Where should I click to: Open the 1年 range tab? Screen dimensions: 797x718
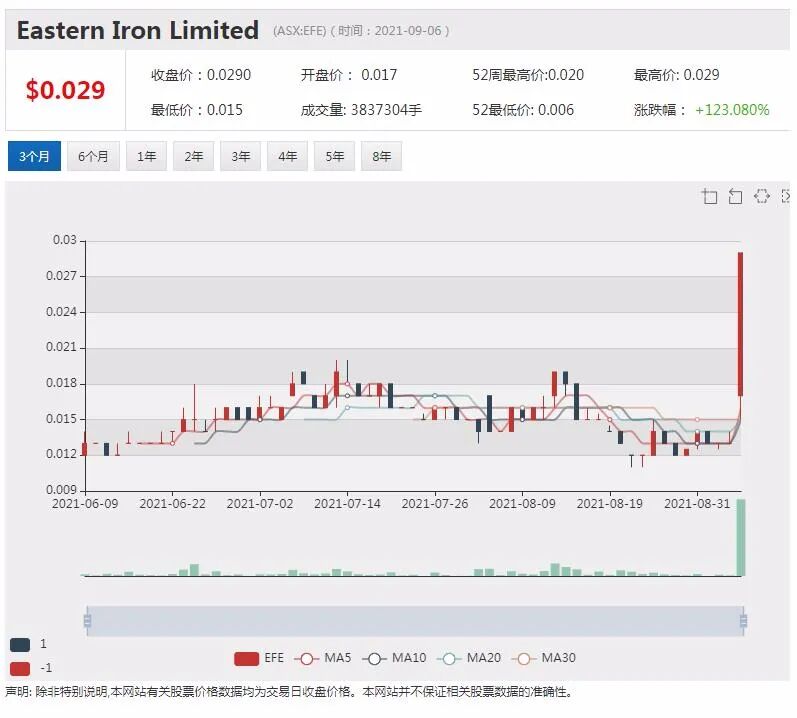[x=146, y=156]
